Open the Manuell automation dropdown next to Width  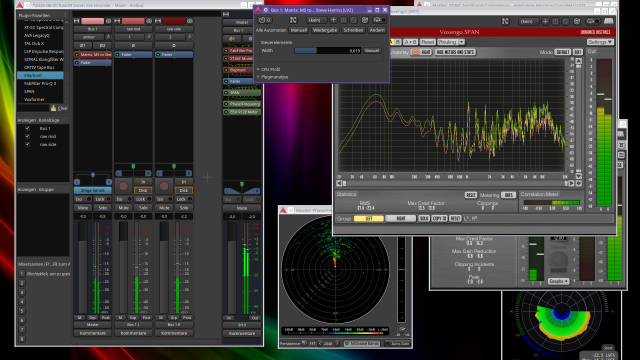coord(372,51)
